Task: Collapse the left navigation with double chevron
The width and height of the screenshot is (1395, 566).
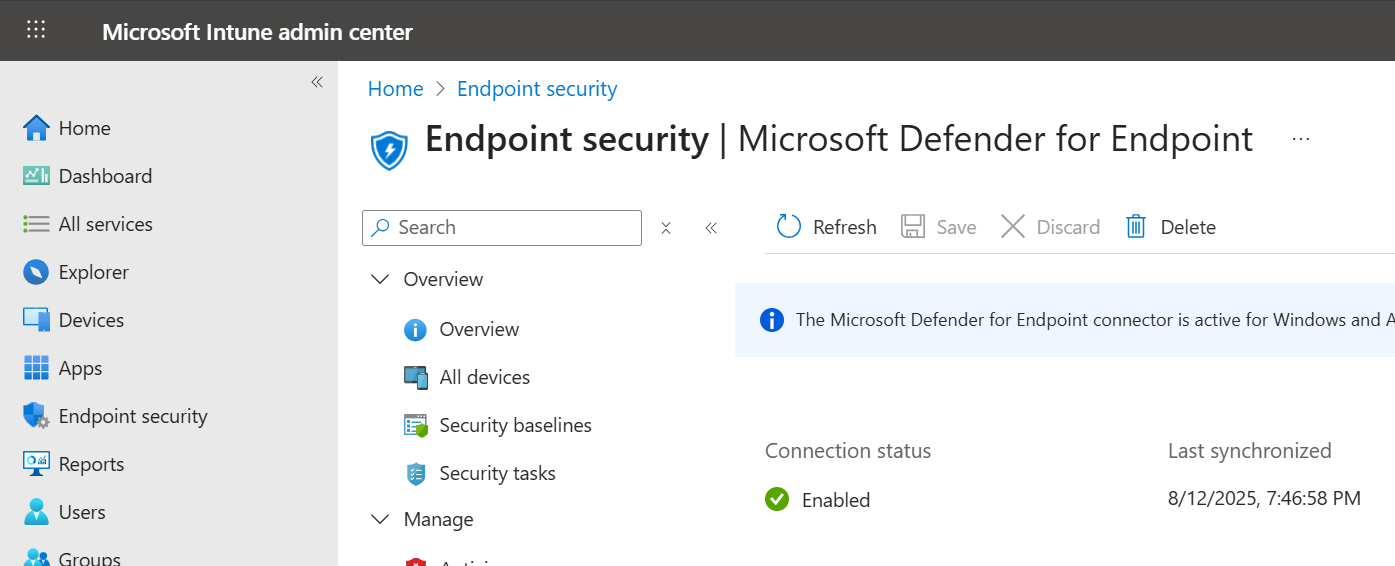Action: pyautogui.click(x=317, y=82)
